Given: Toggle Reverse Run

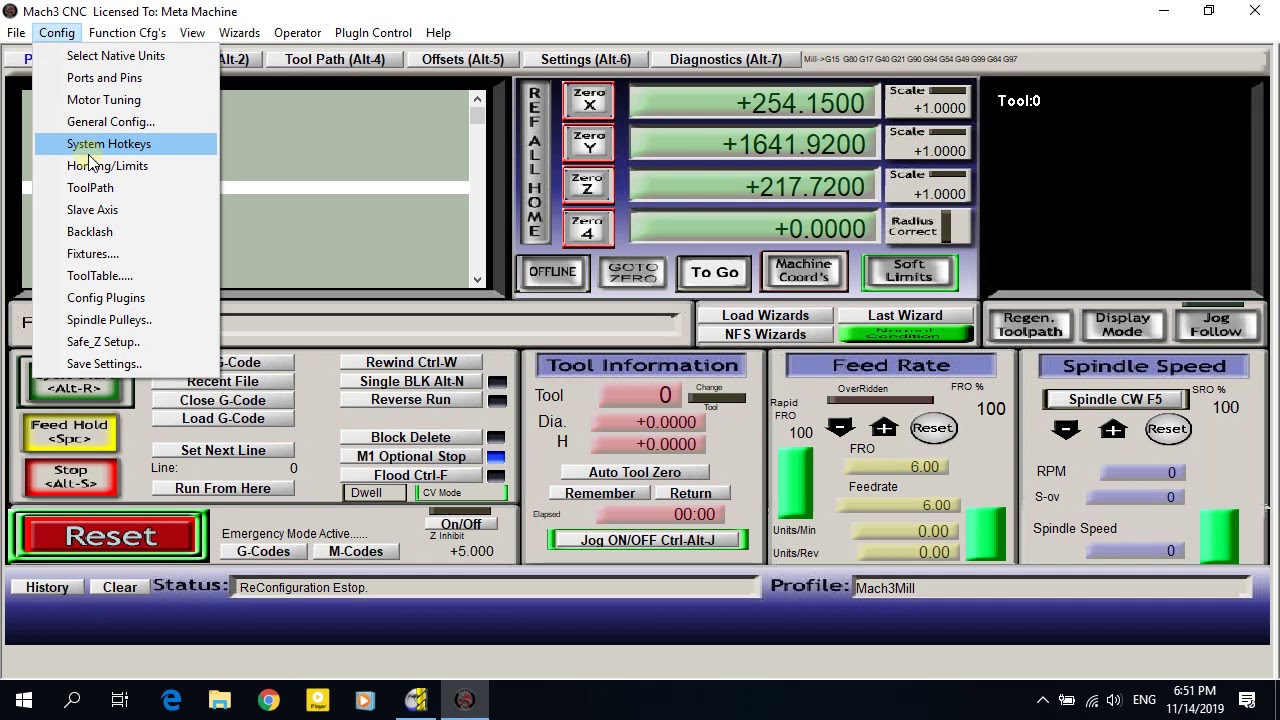Looking at the screenshot, I should [x=411, y=399].
